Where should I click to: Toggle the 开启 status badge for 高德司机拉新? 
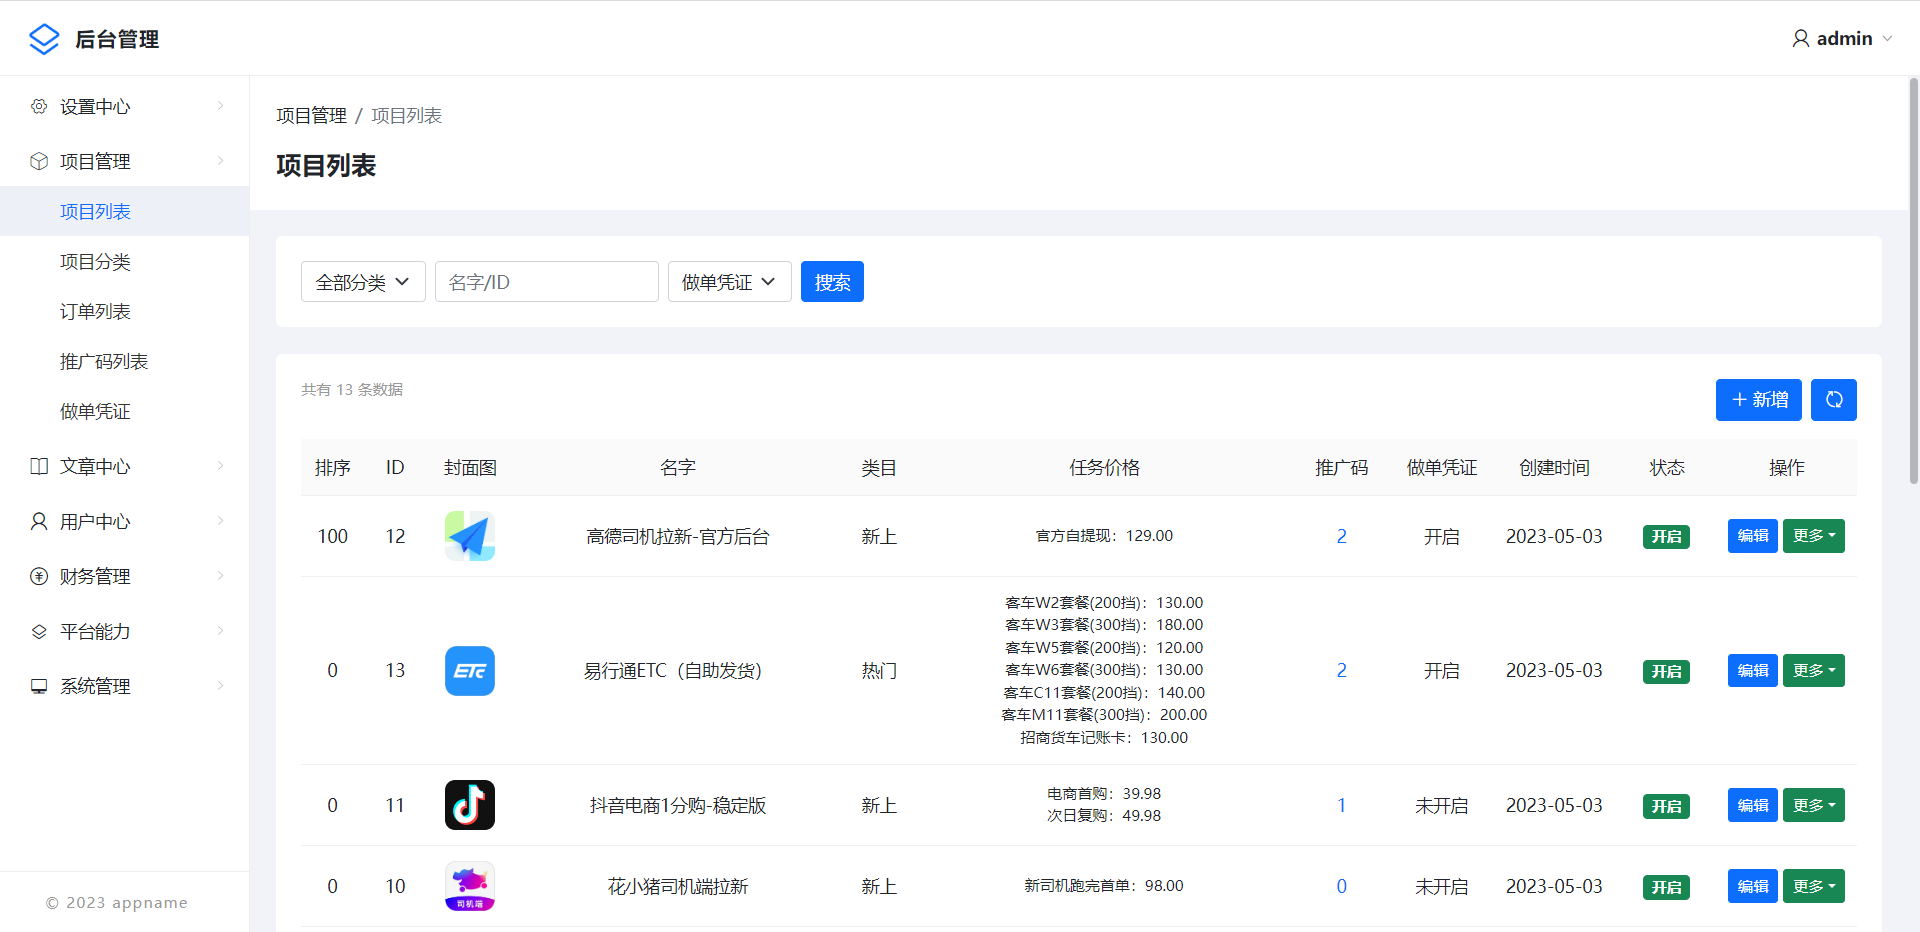pos(1666,537)
